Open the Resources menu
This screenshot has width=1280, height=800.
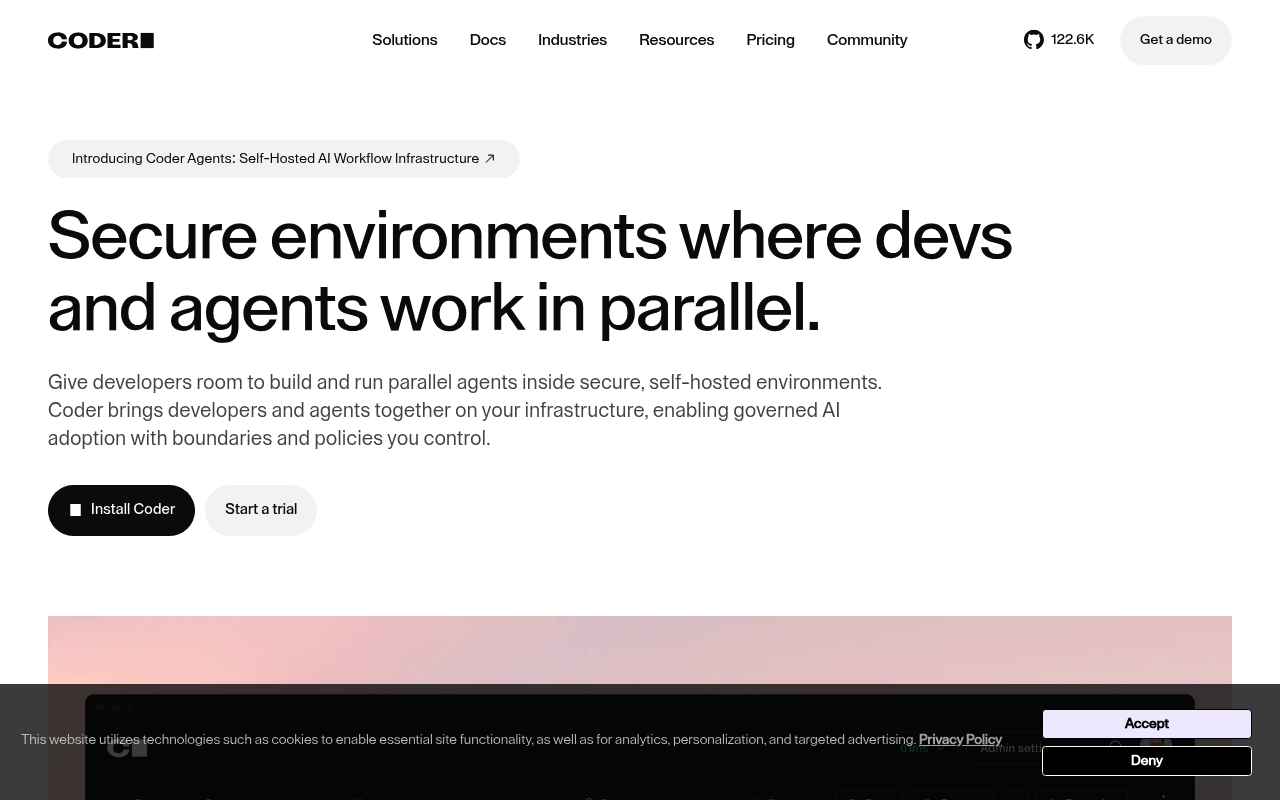click(676, 40)
